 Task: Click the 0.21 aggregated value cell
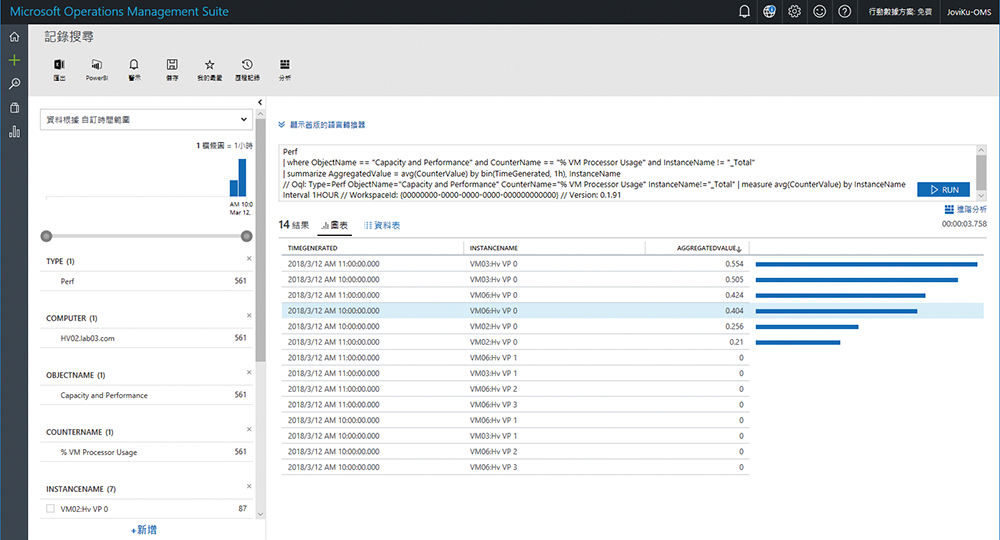[736, 342]
